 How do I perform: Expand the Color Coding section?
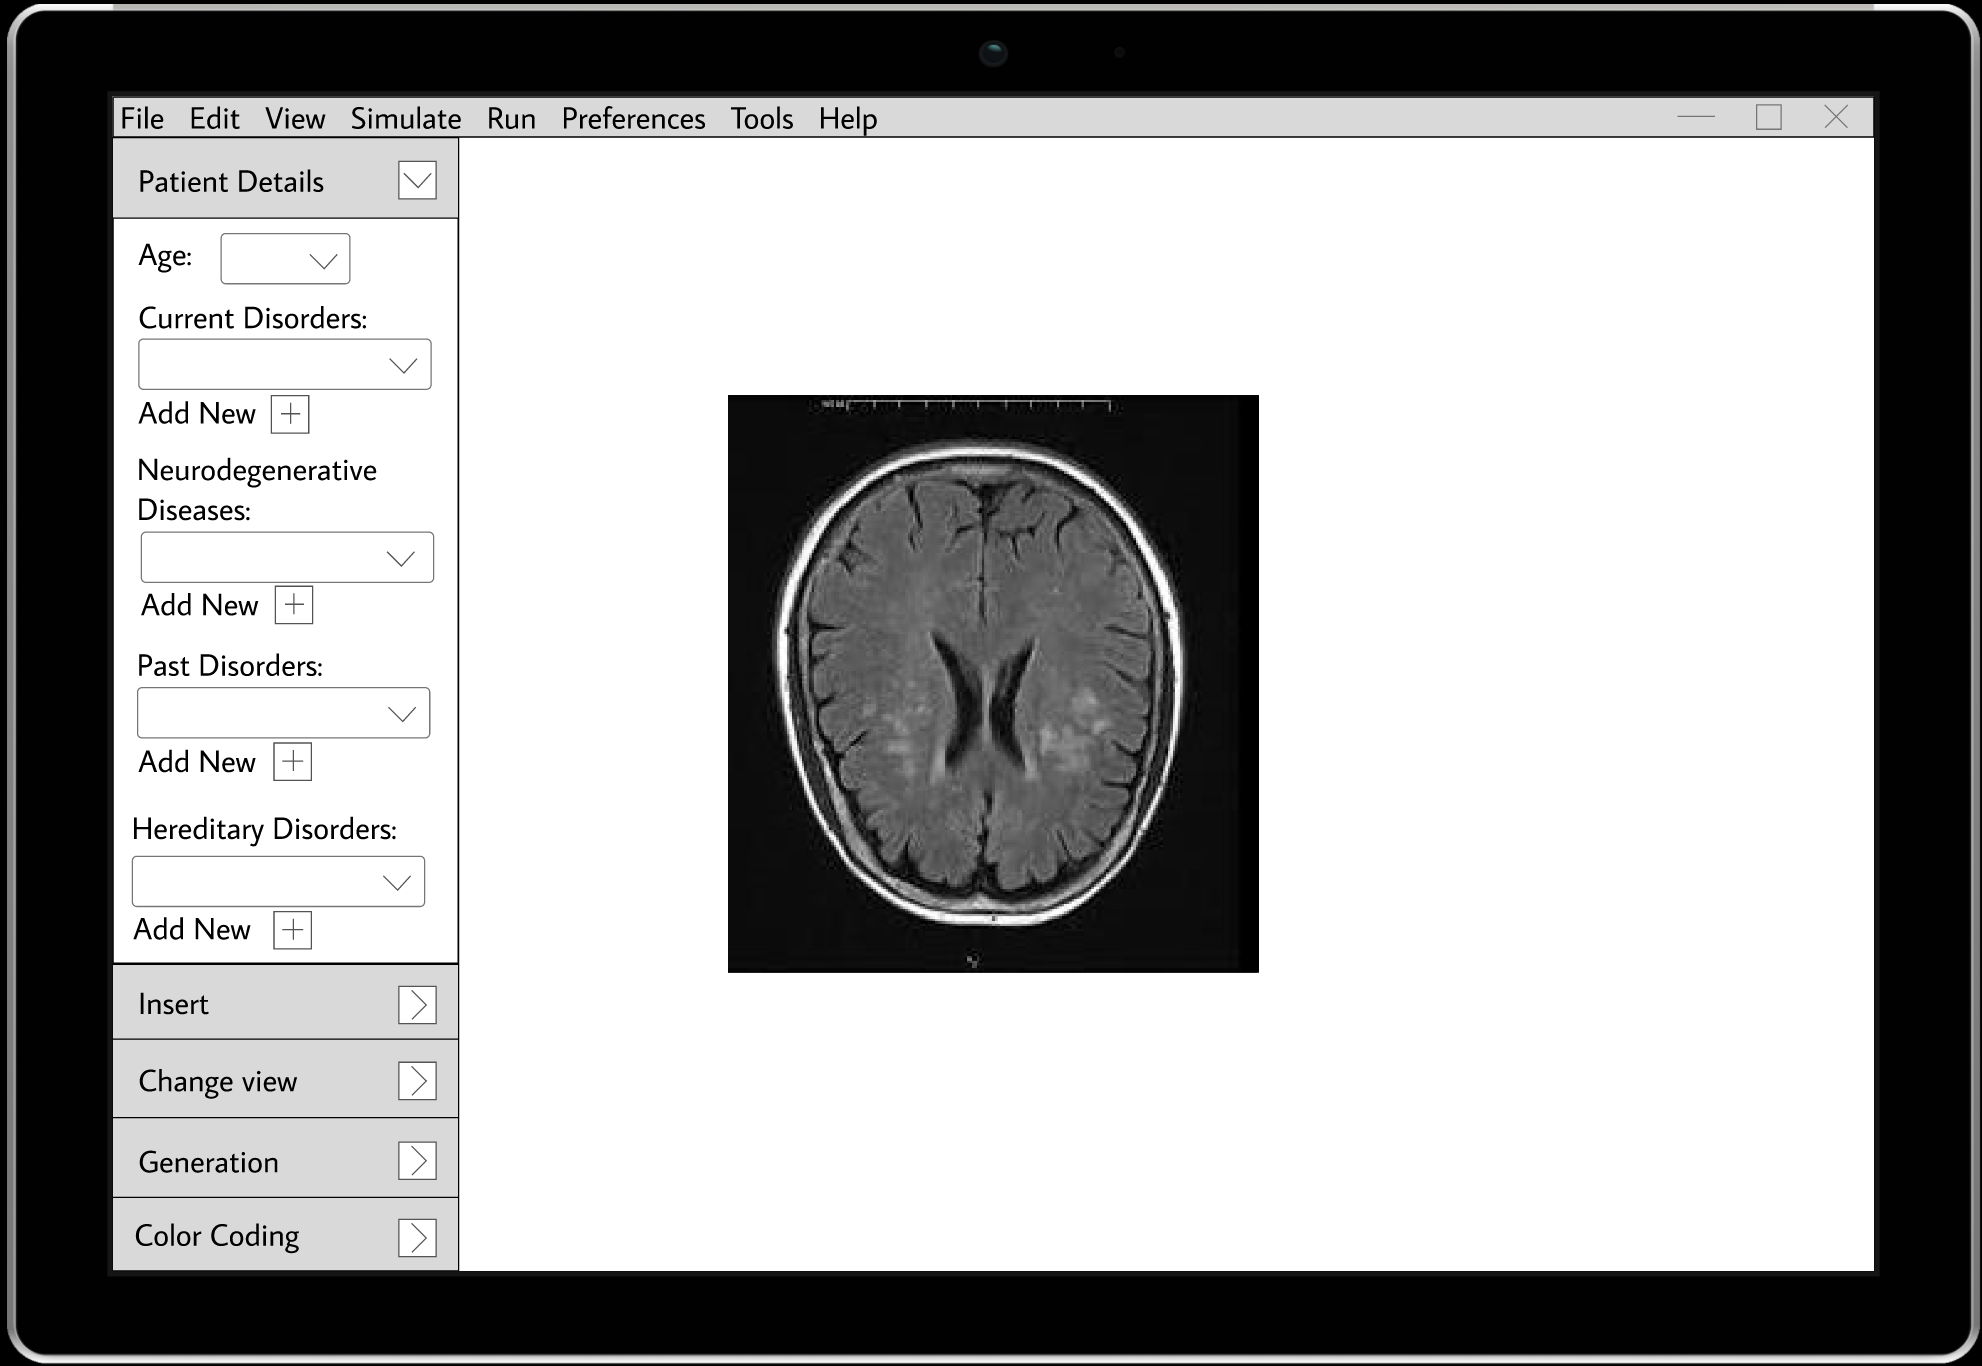tap(417, 1237)
